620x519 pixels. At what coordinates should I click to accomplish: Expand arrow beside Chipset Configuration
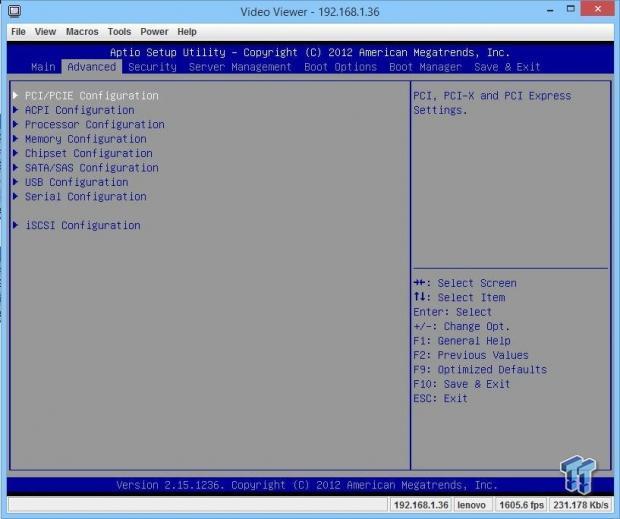(x=15, y=153)
